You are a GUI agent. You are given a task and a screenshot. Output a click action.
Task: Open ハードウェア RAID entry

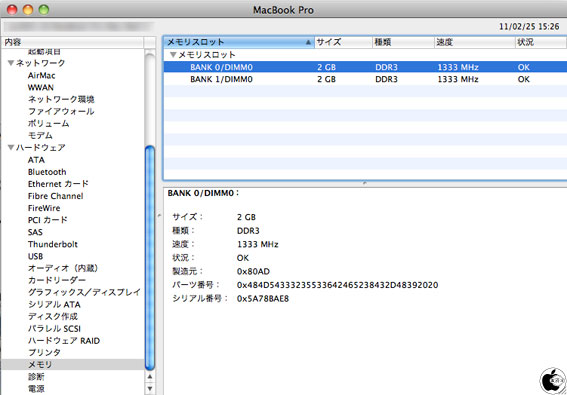64,341
